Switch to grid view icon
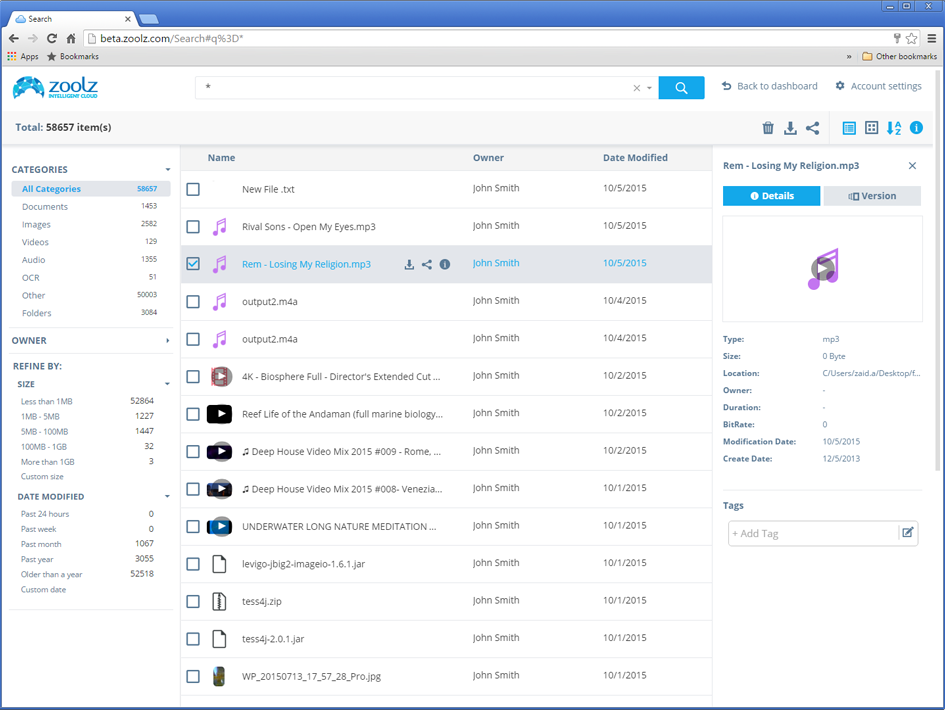The width and height of the screenshot is (945, 710). 871,128
